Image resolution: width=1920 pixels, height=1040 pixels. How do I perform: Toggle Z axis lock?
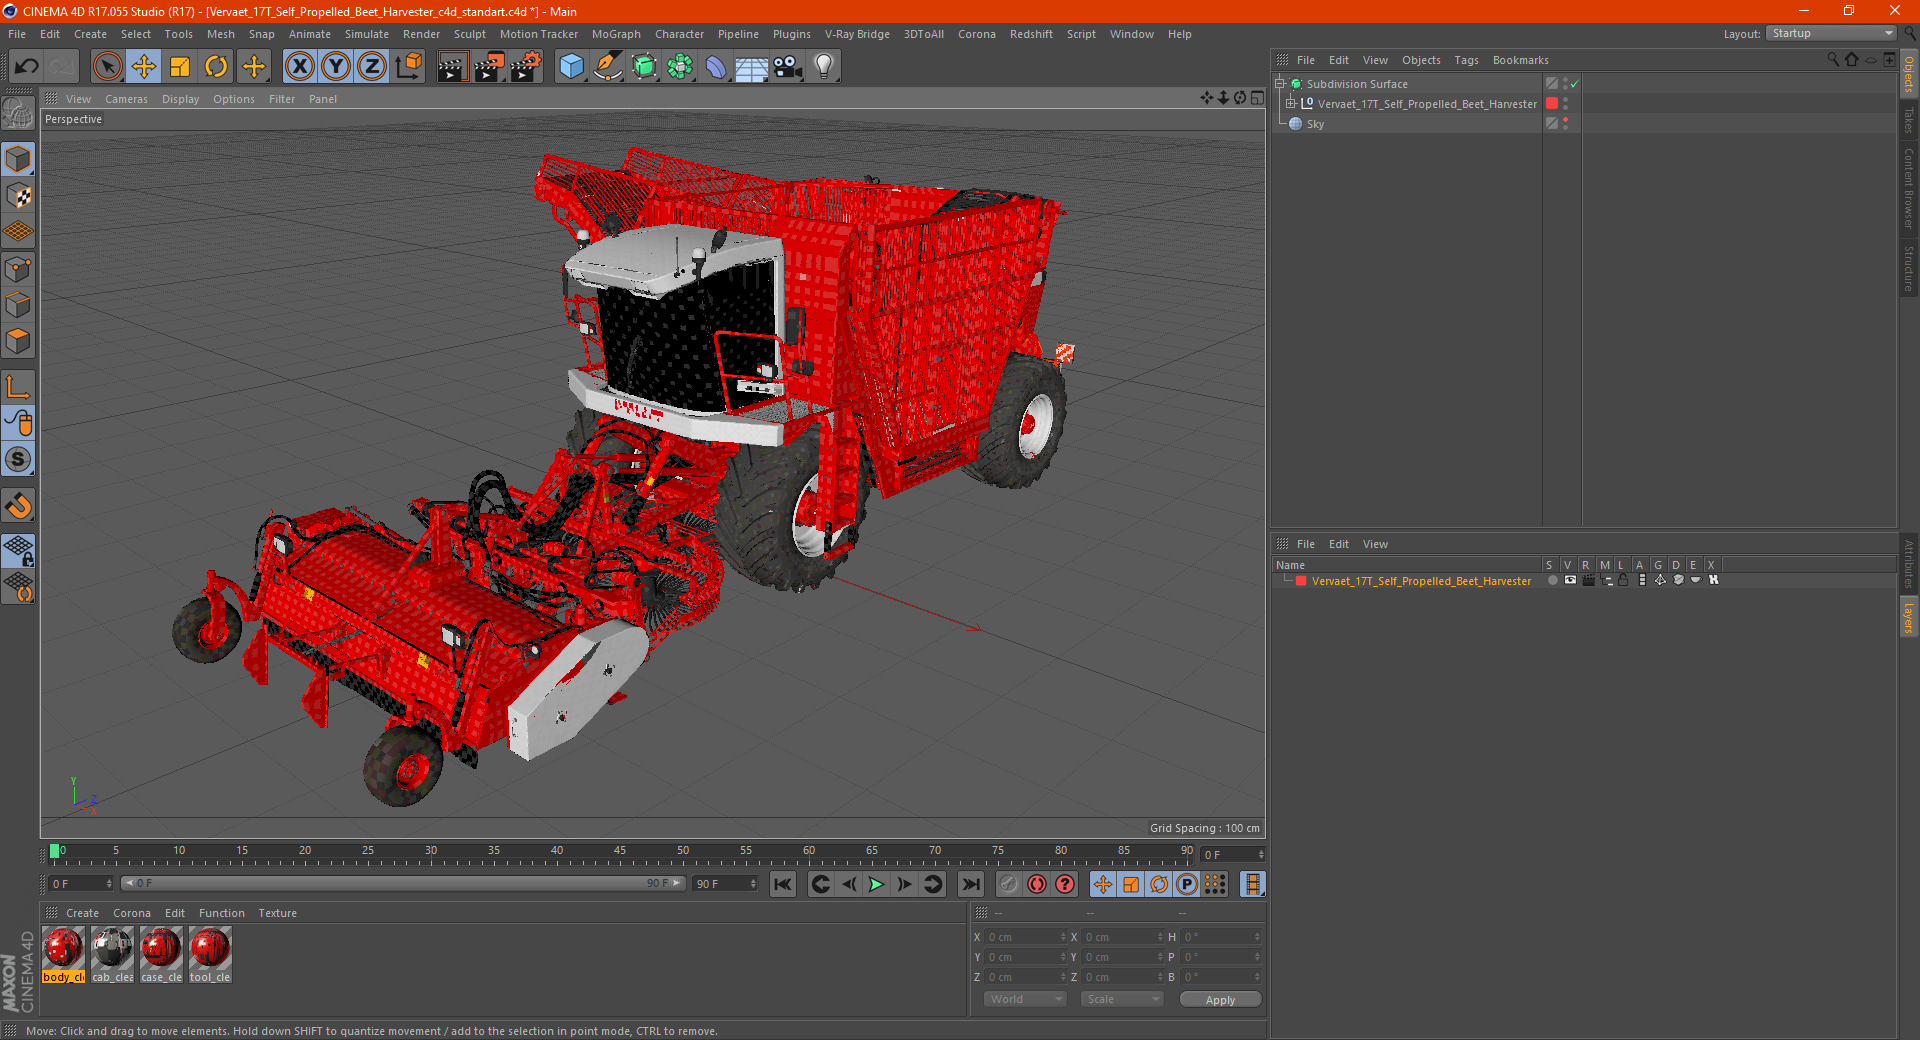372,67
